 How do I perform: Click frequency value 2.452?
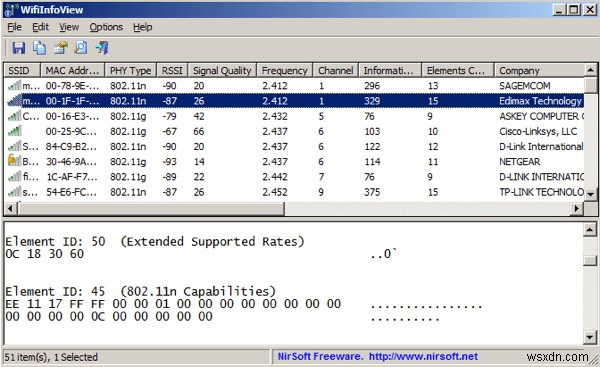[x=275, y=192]
